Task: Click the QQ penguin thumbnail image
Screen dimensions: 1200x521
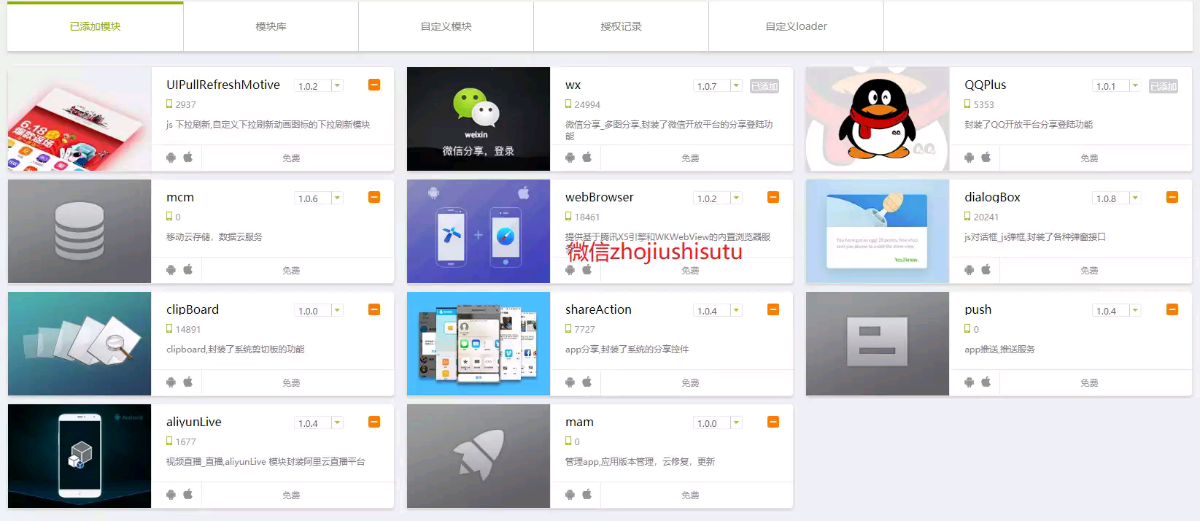Action: point(877,119)
